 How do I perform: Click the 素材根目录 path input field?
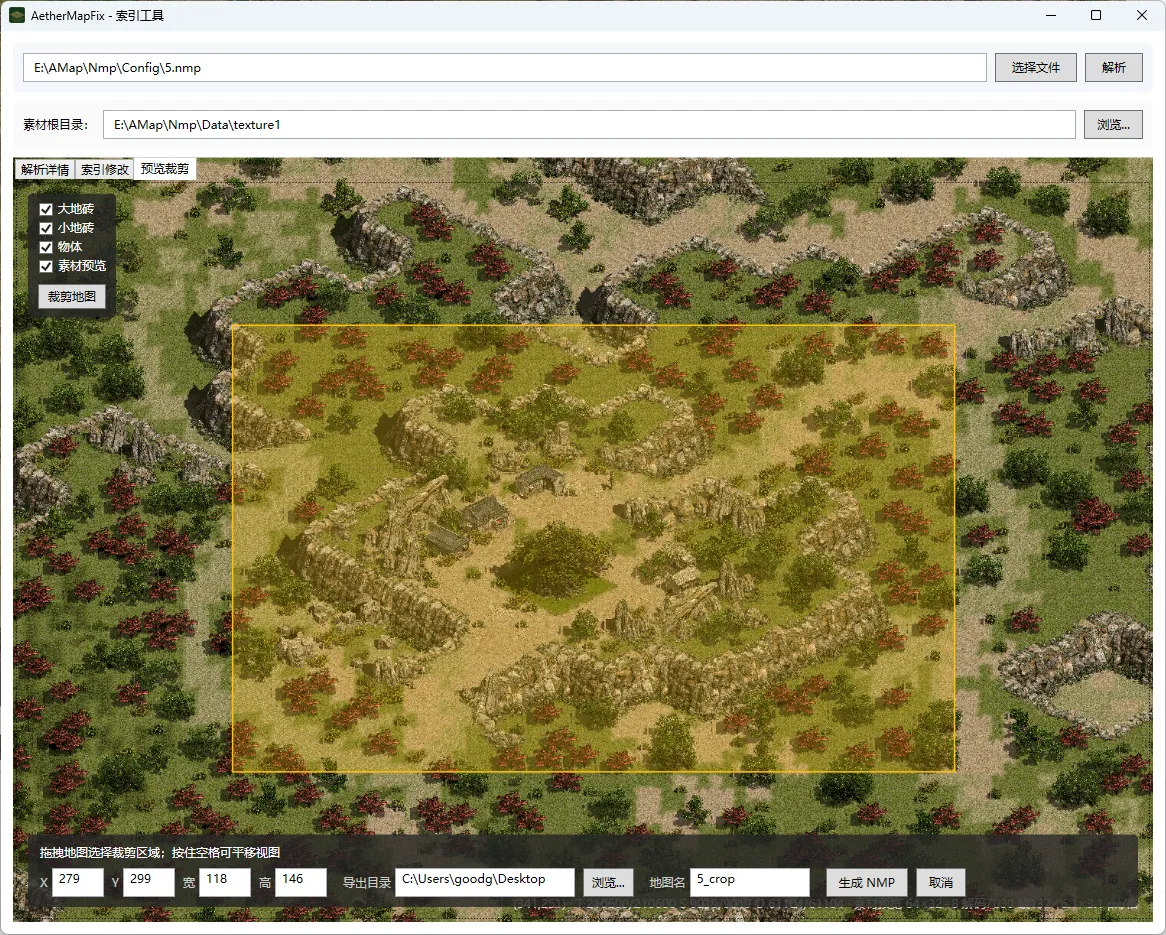pos(589,125)
